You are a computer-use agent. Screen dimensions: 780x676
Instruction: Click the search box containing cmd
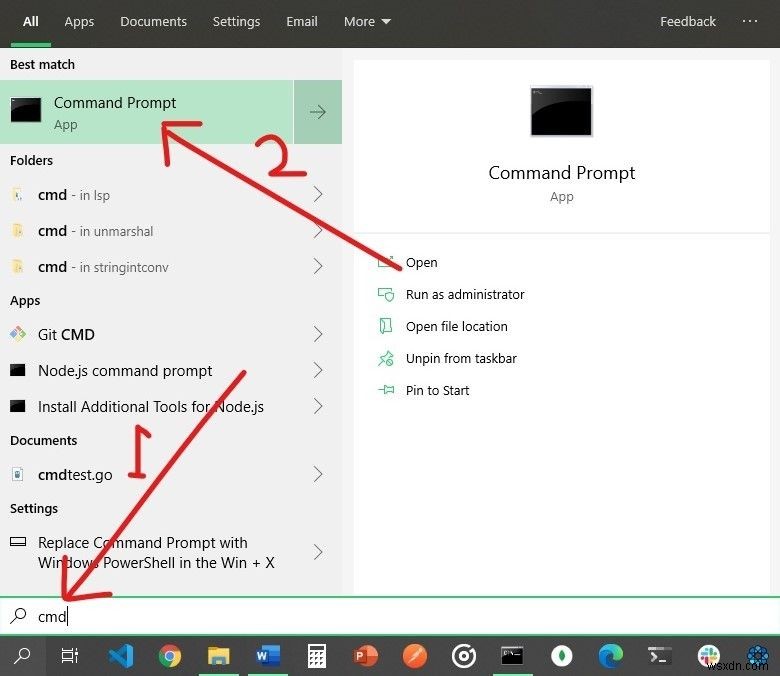point(390,616)
